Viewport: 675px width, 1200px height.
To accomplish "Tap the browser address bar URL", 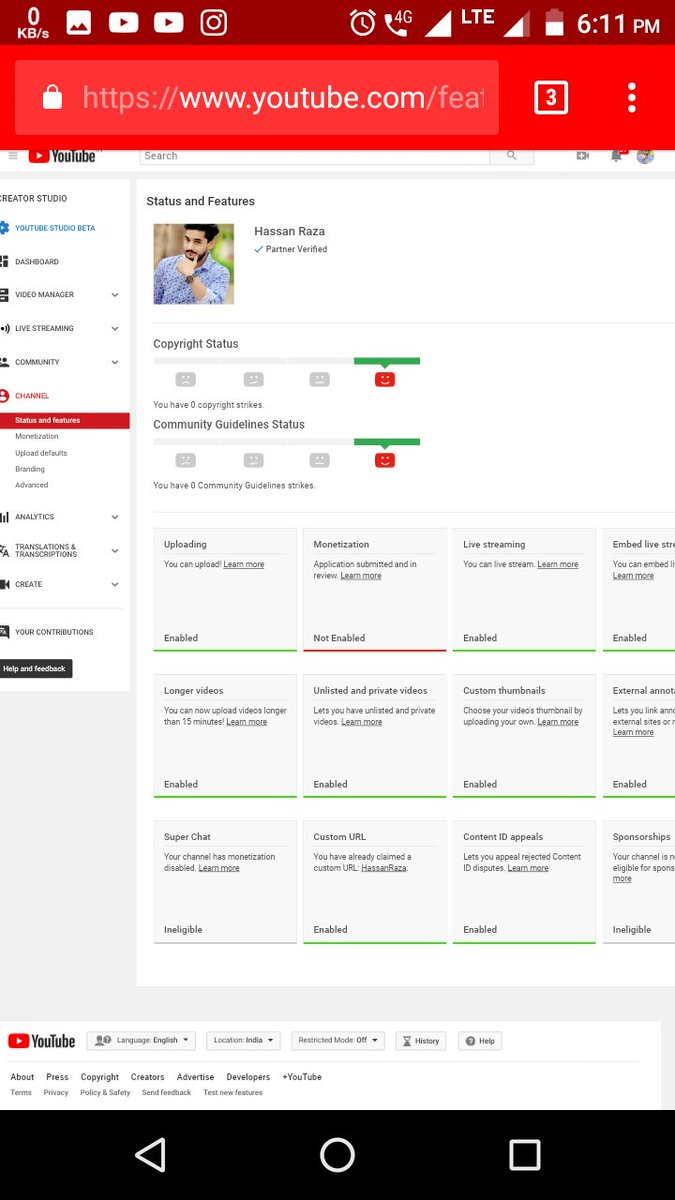I will [283, 97].
